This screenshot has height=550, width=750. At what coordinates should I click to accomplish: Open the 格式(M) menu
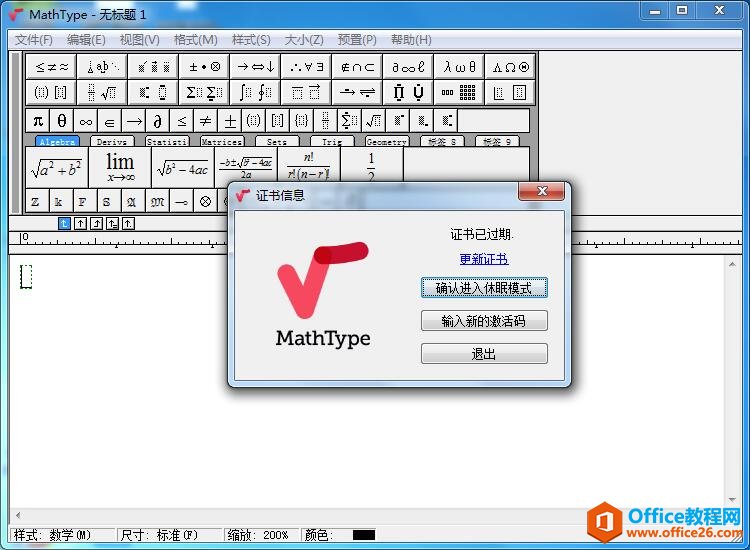(x=196, y=40)
